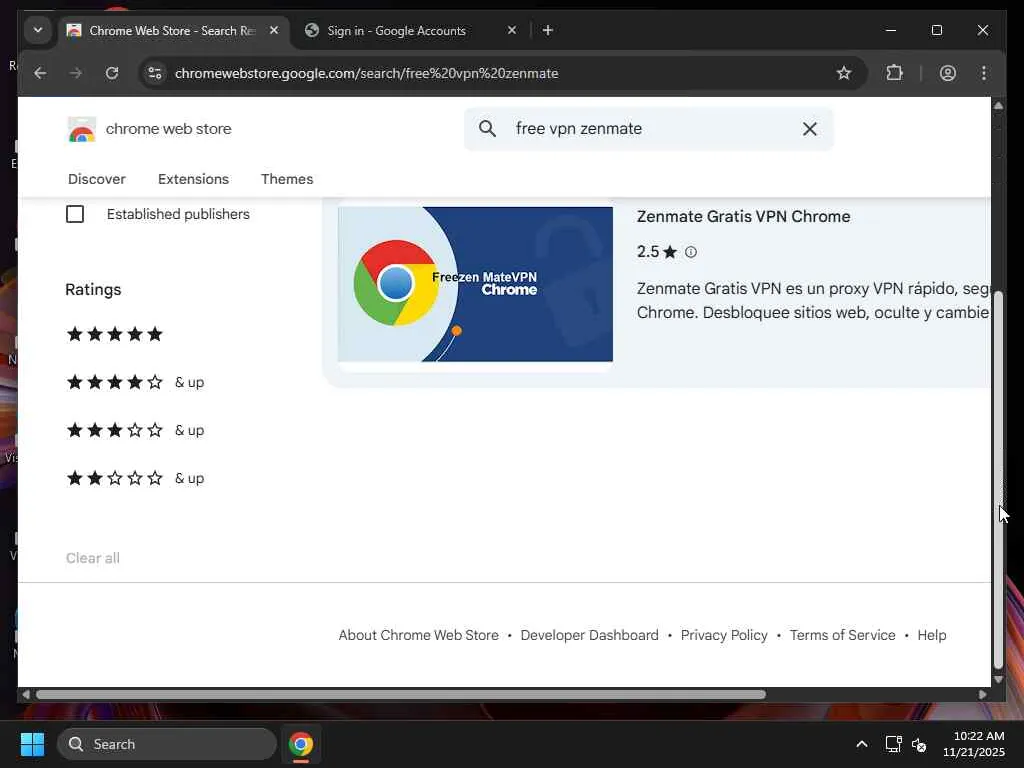Click Clear all filters

93,558
